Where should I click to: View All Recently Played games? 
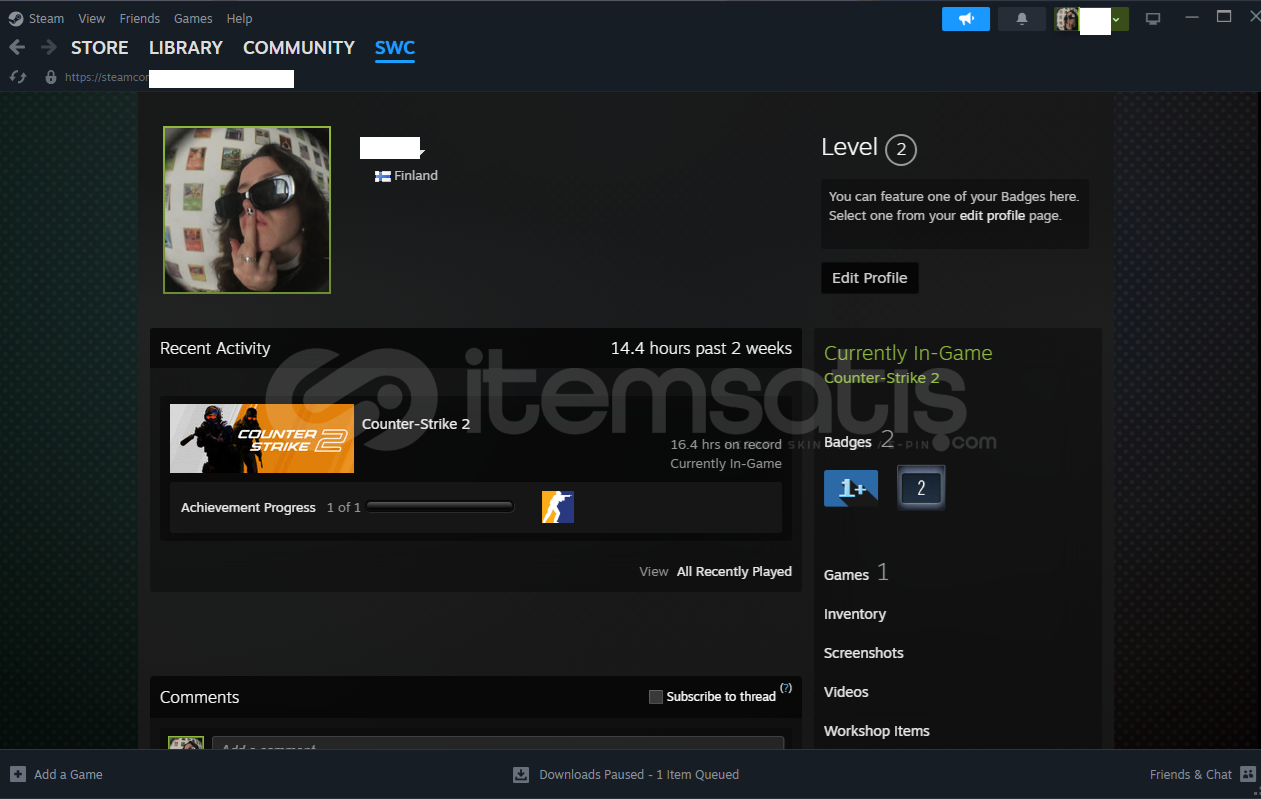coord(734,572)
